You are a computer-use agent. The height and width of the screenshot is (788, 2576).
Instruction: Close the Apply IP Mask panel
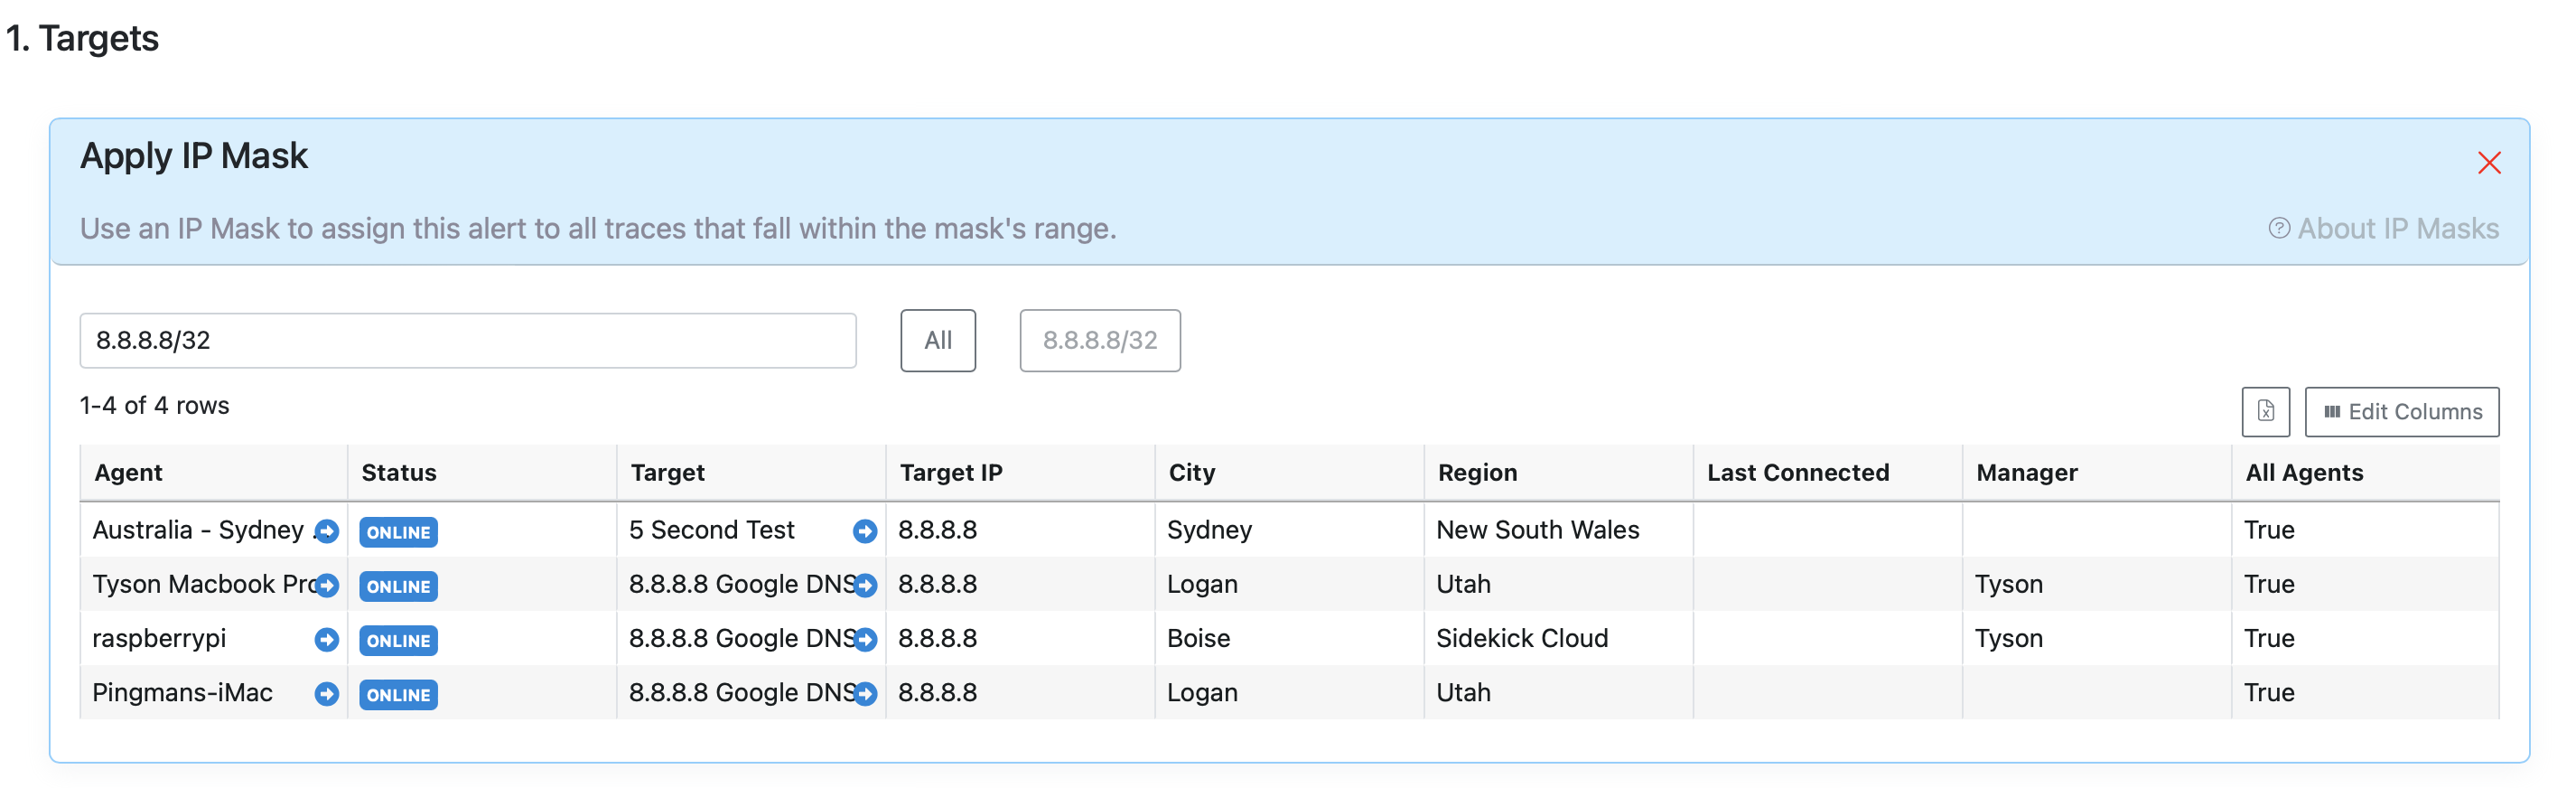pos(2489,162)
